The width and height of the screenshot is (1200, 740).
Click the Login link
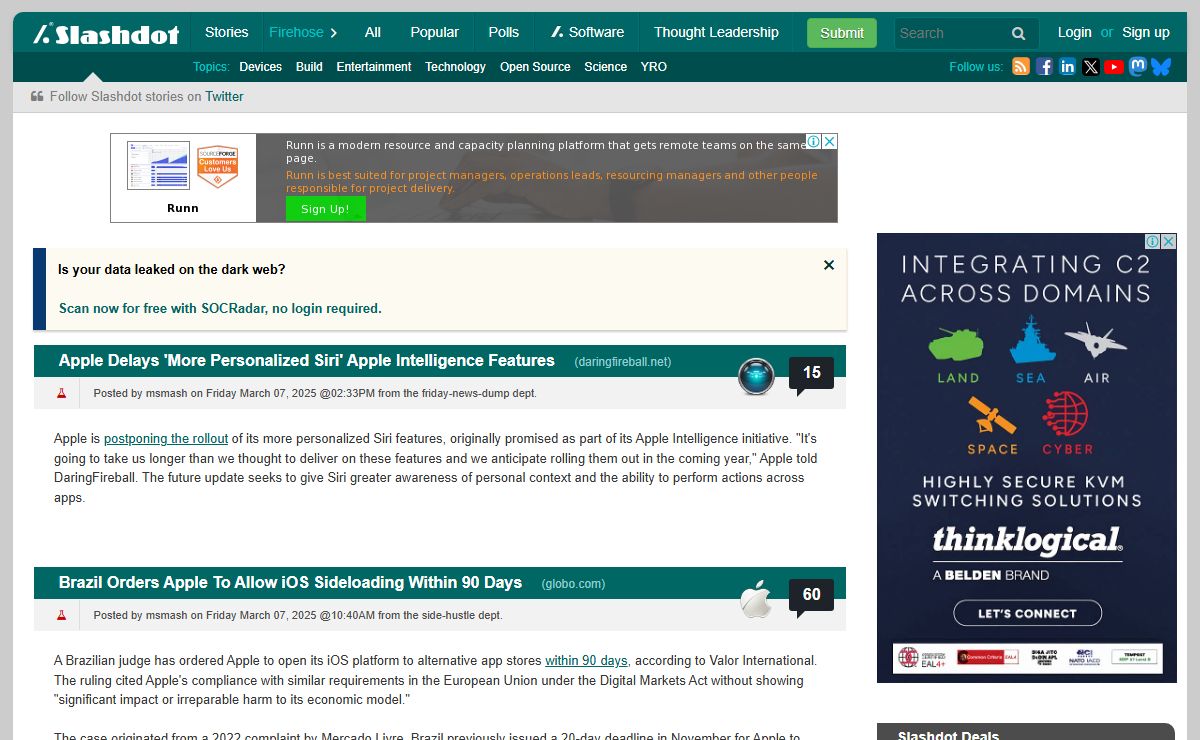tap(1075, 32)
